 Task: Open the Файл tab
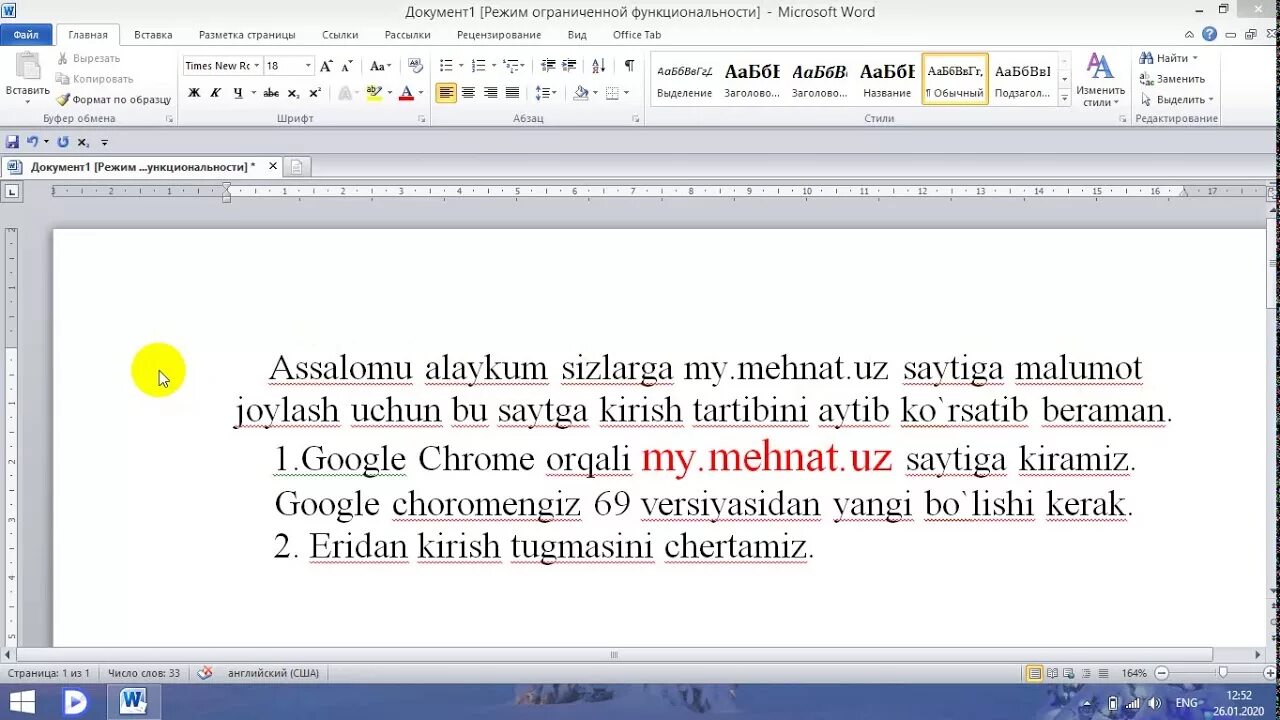tap(26, 35)
